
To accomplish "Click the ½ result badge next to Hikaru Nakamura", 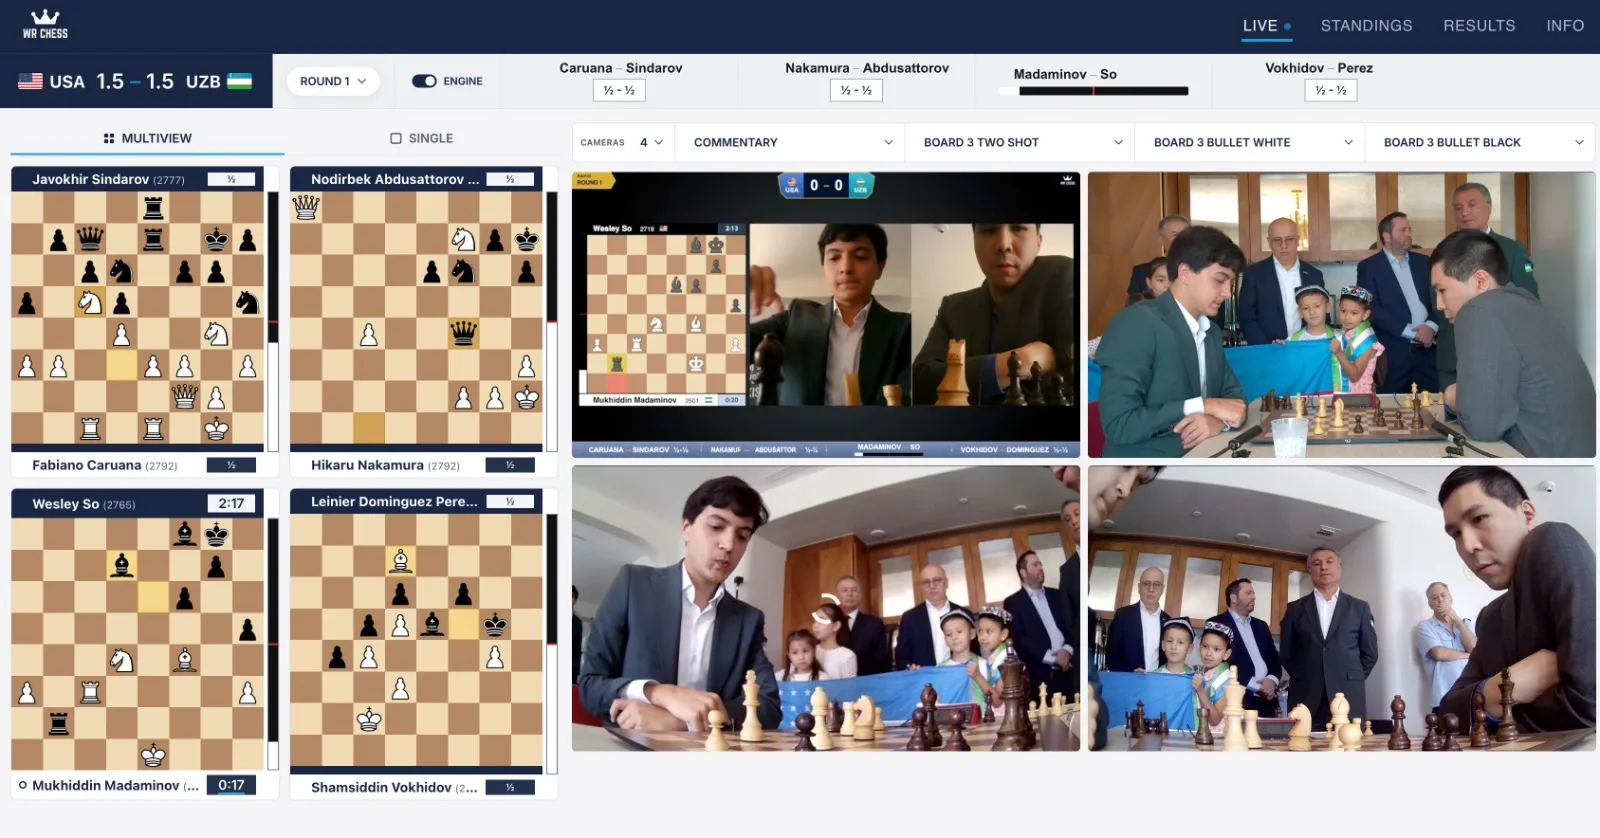I will [x=510, y=465].
